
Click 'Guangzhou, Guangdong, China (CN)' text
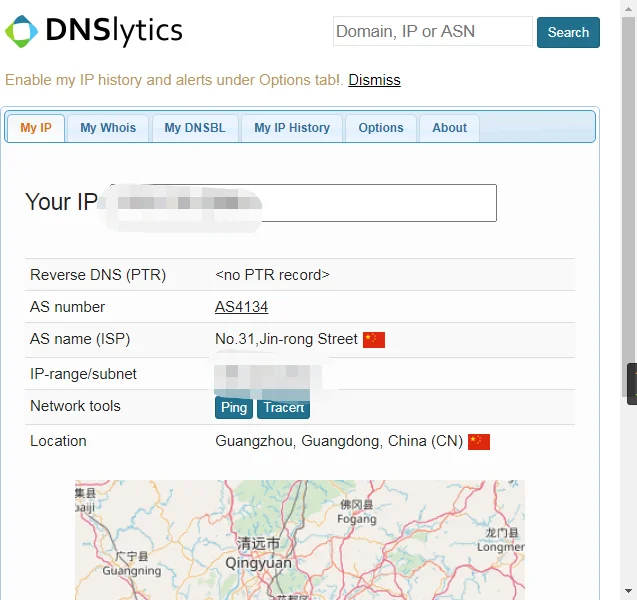pos(339,441)
